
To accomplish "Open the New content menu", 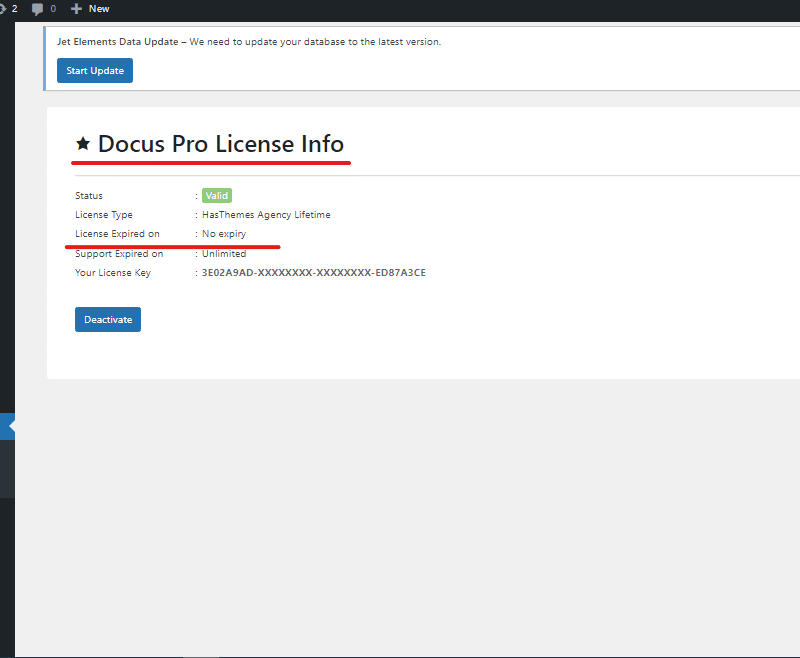I will click(90, 9).
